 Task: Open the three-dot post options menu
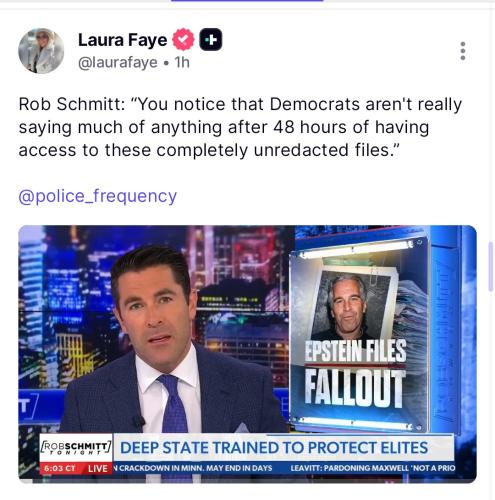463,51
